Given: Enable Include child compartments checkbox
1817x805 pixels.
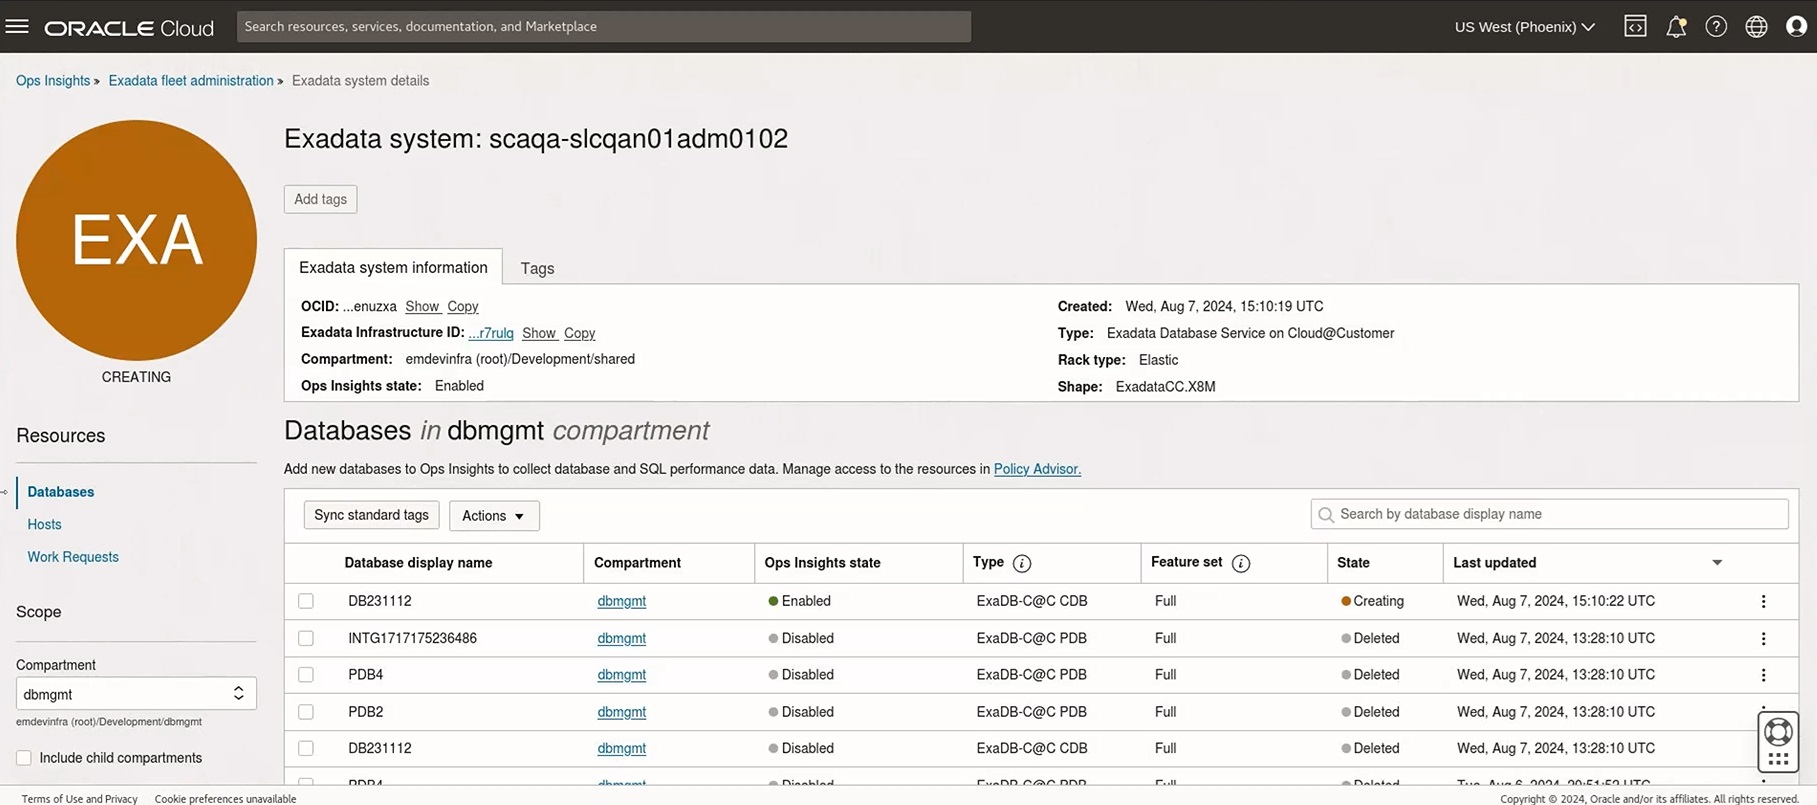Looking at the screenshot, I should pos(24,758).
